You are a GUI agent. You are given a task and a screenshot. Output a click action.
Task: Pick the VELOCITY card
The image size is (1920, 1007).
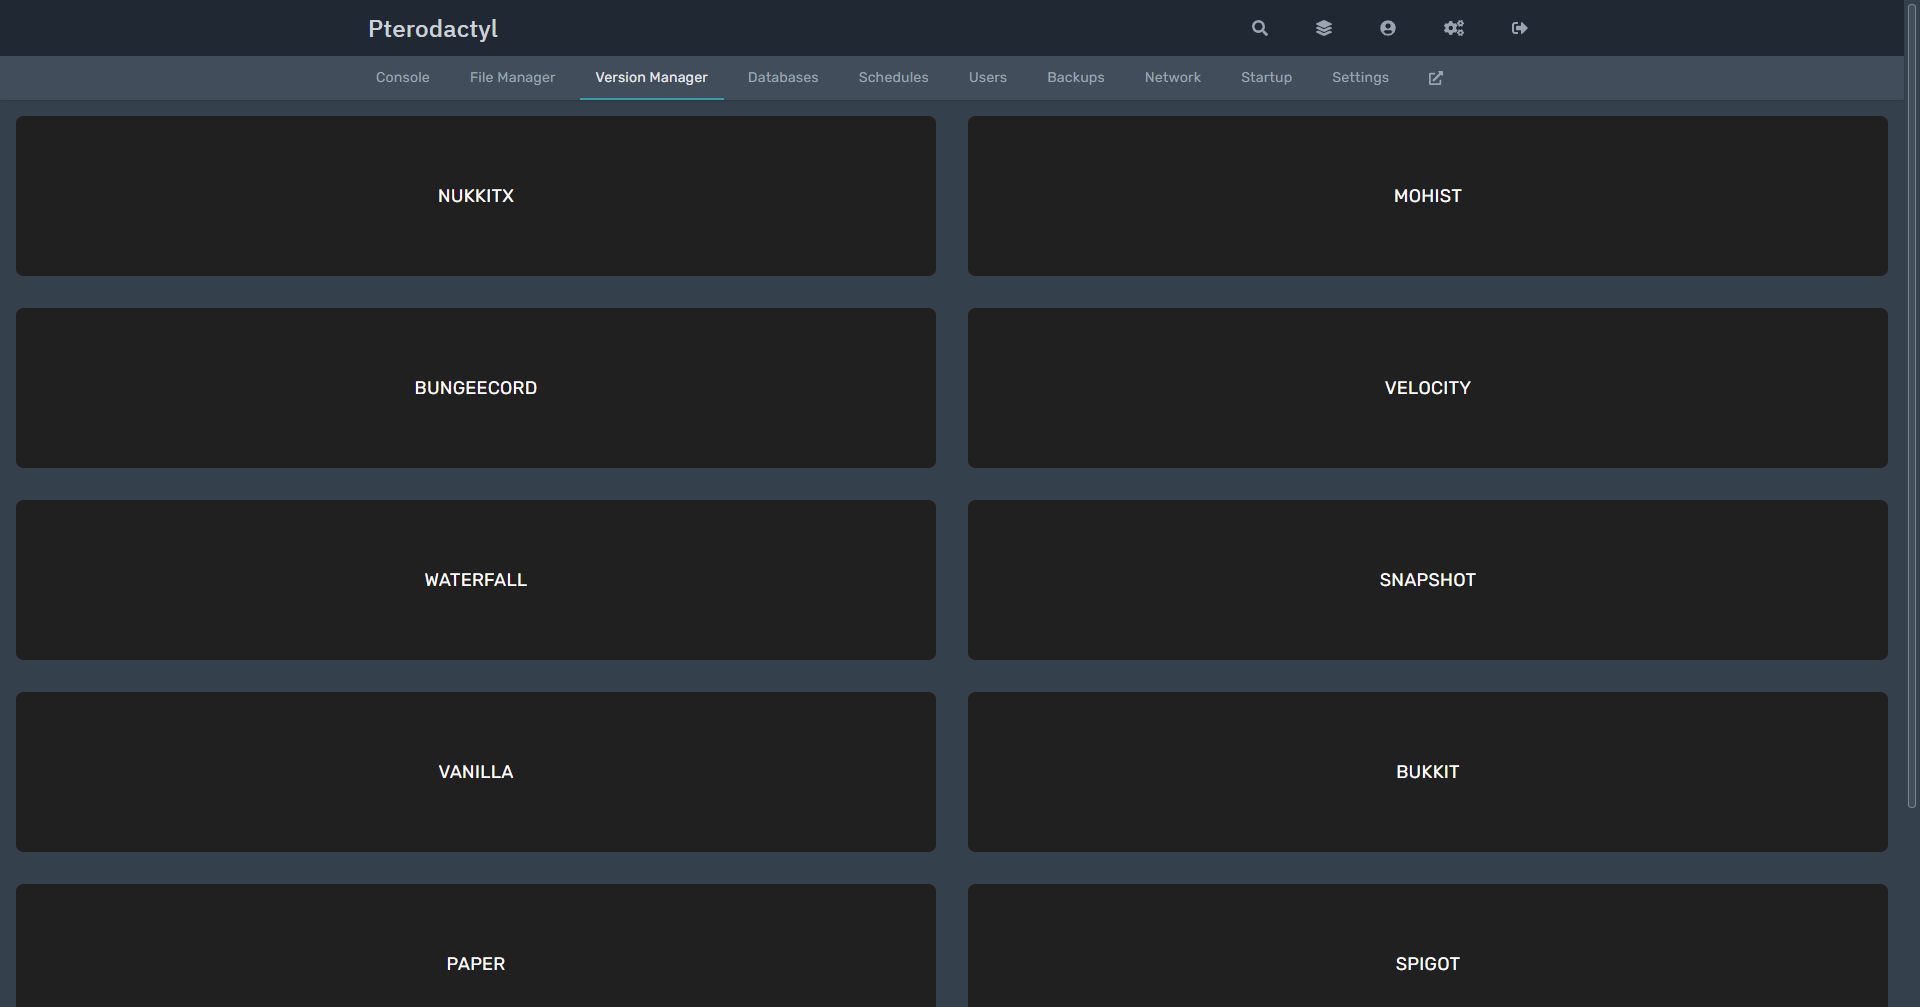pyautogui.click(x=1428, y=388)
